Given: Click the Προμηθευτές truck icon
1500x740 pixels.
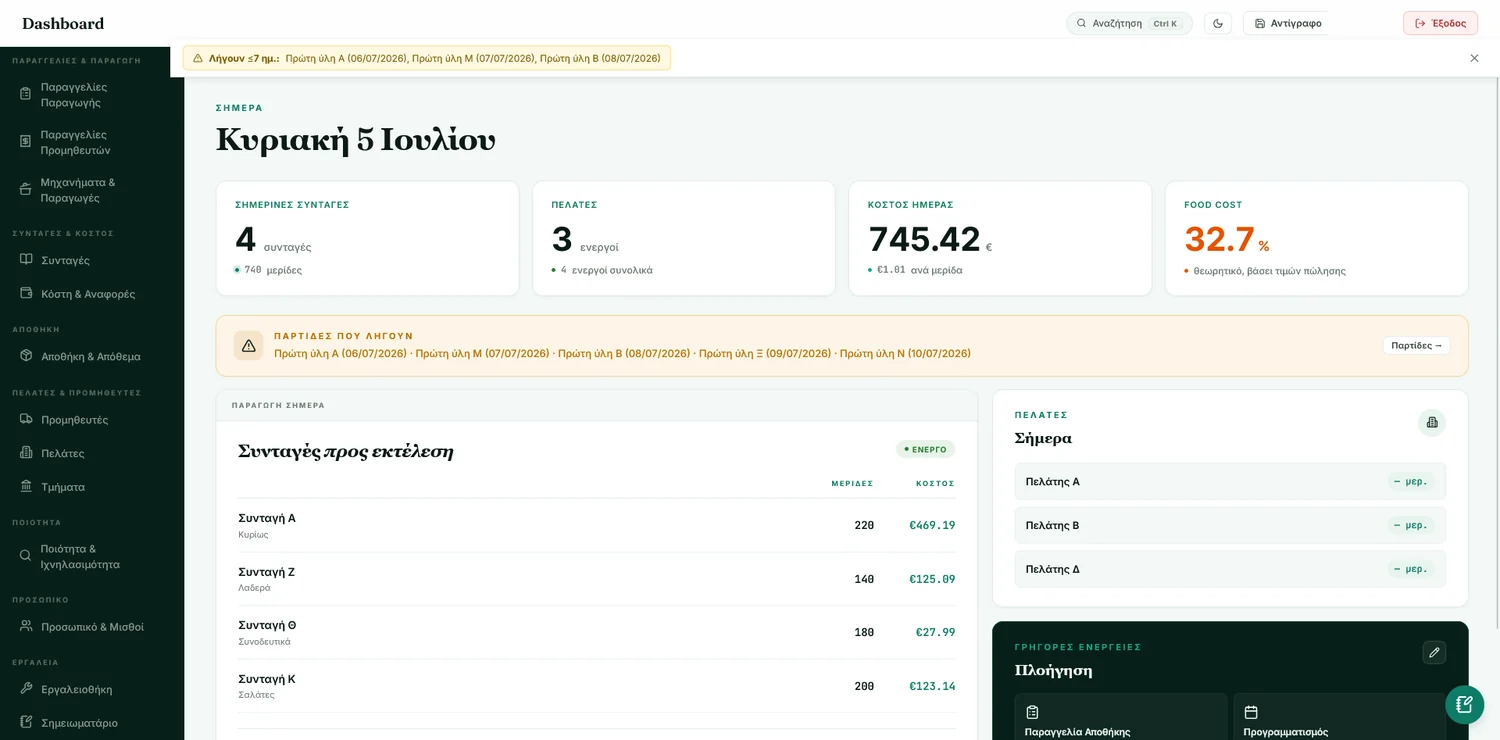Looking at the screenshot, I should pos(27,420).
